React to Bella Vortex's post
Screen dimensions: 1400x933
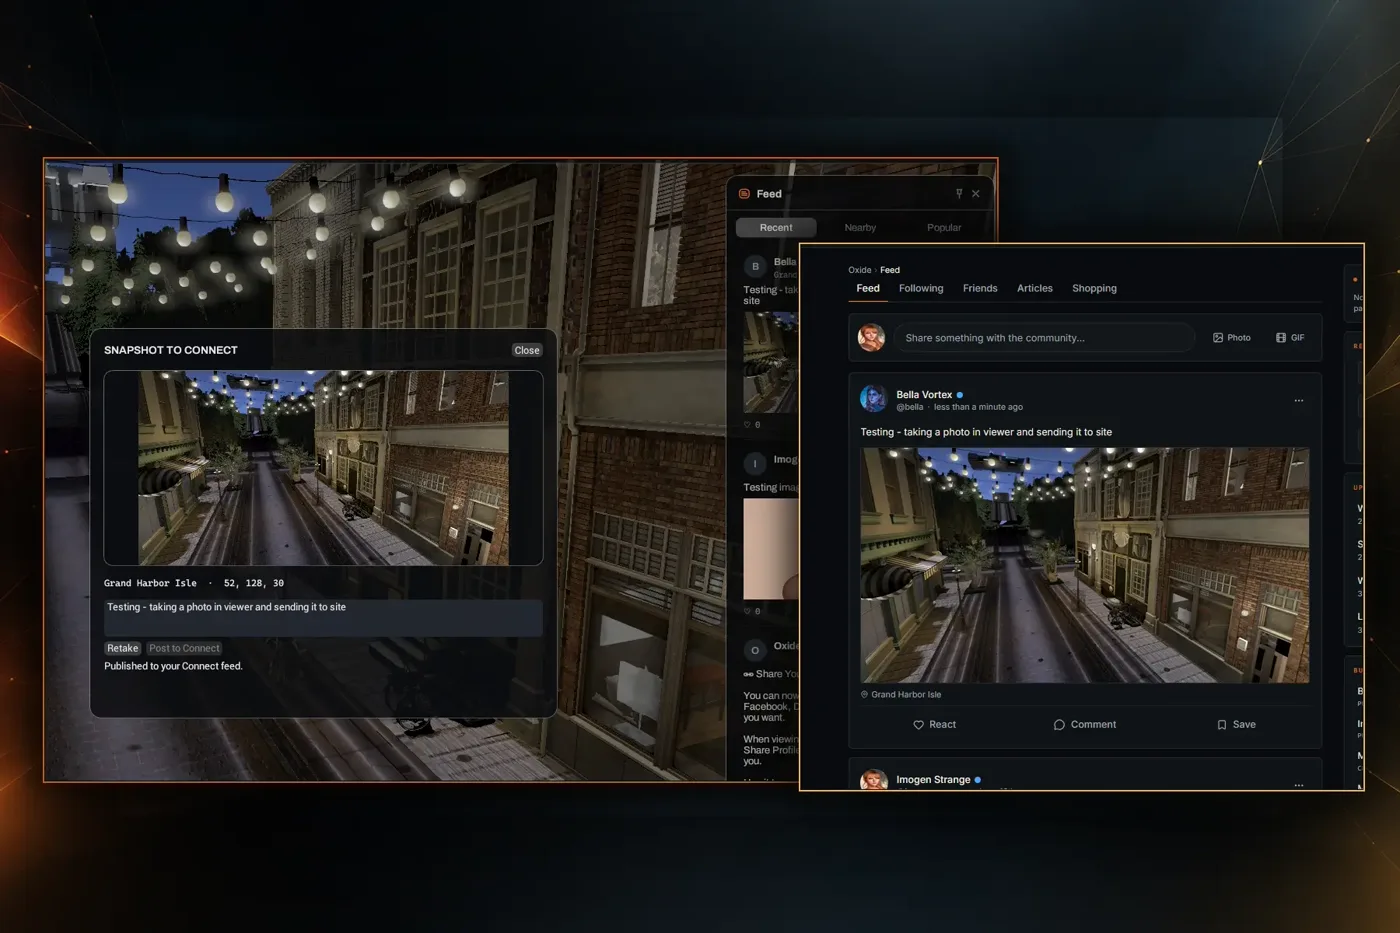(935, 724)
